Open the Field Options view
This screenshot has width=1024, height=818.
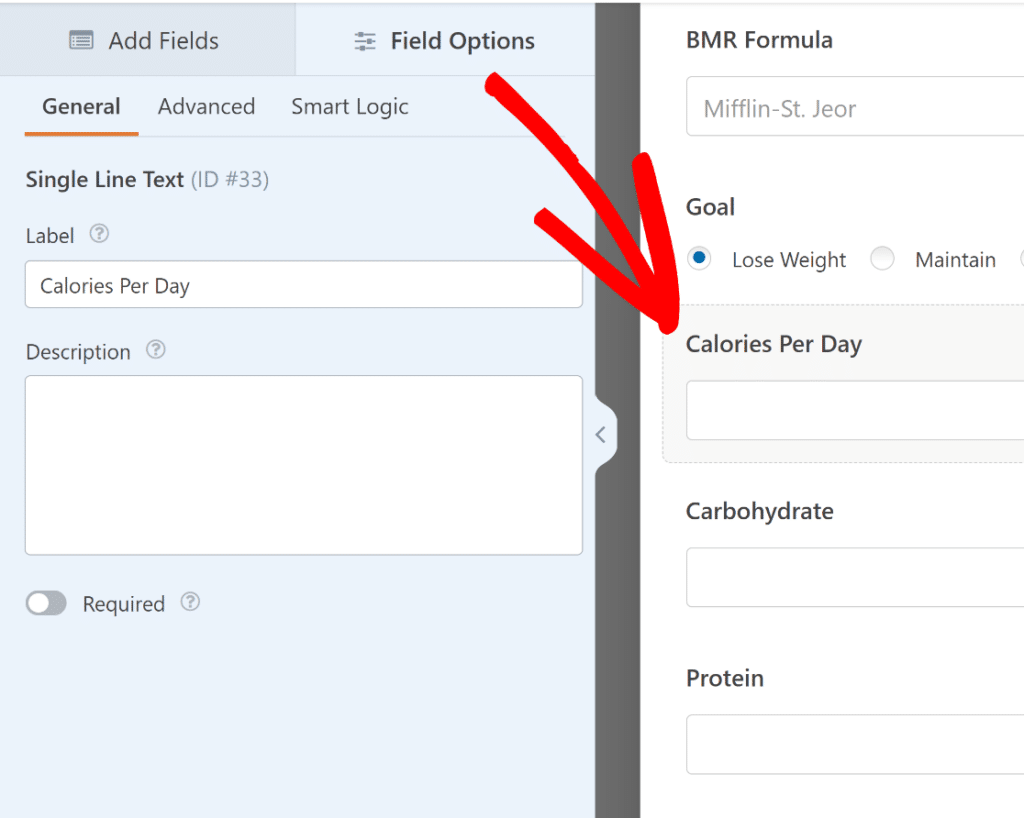click(x=443, y=40)
